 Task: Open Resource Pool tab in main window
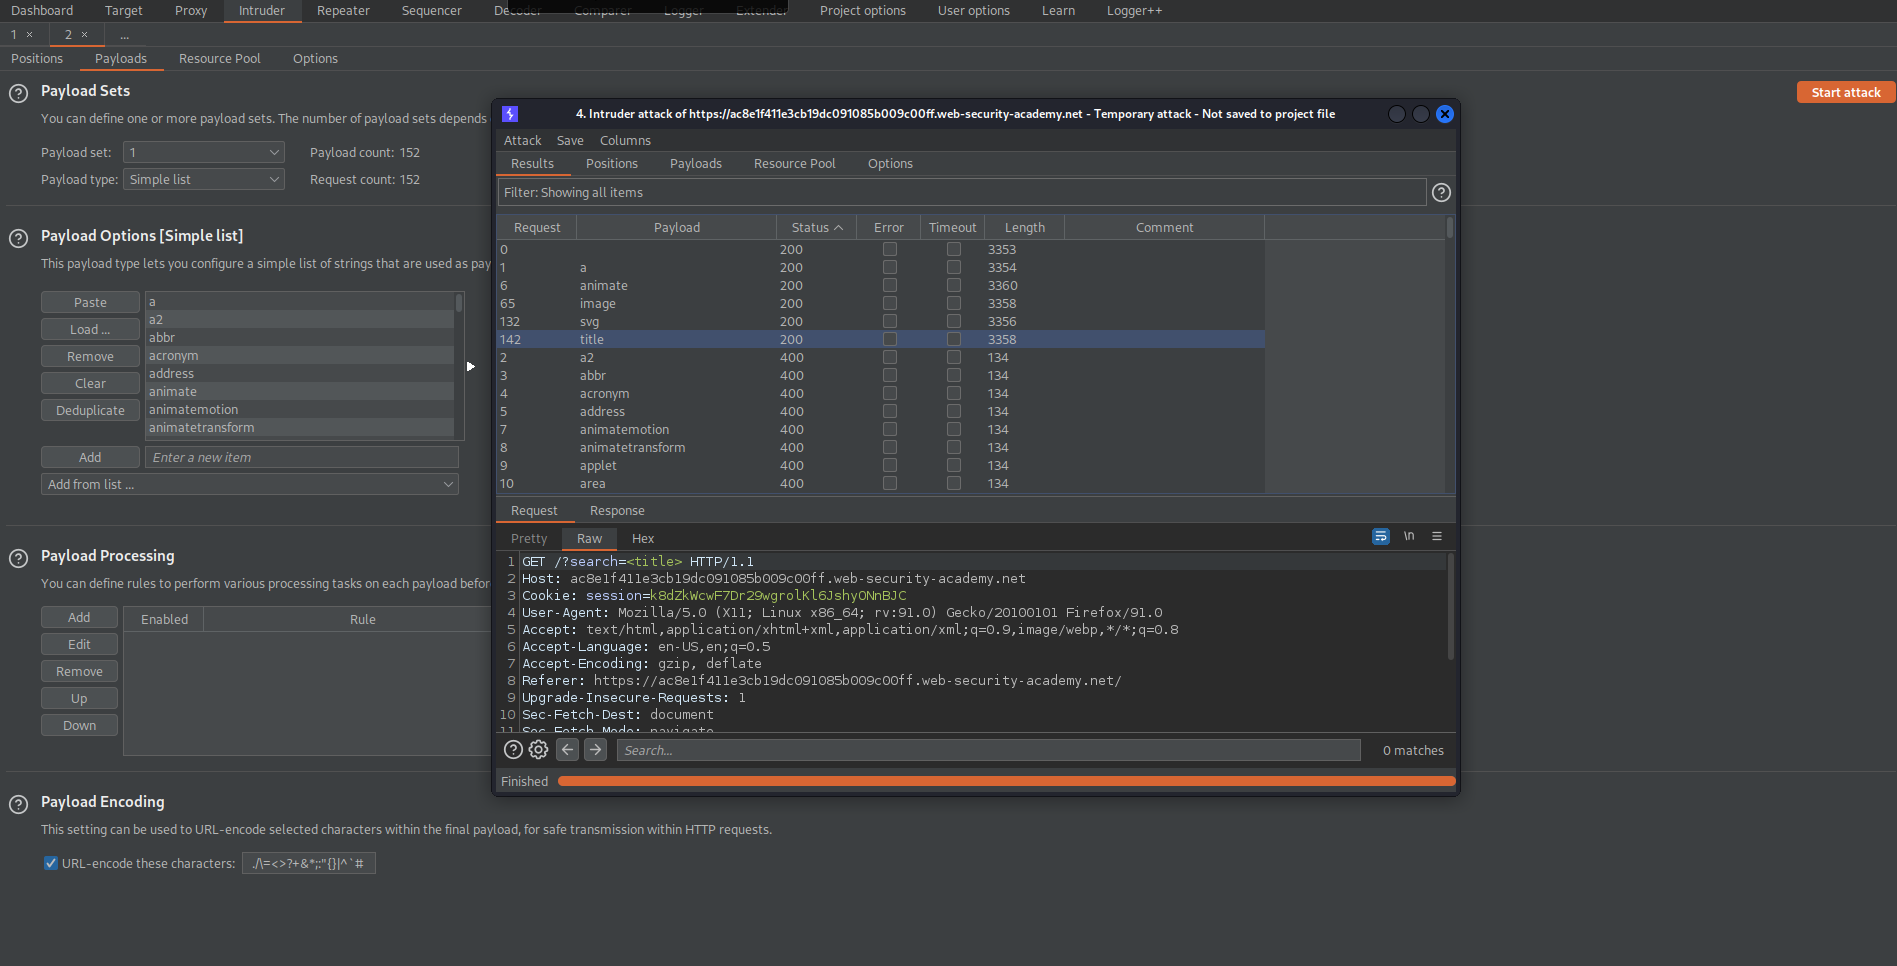(x=219, y=59)
